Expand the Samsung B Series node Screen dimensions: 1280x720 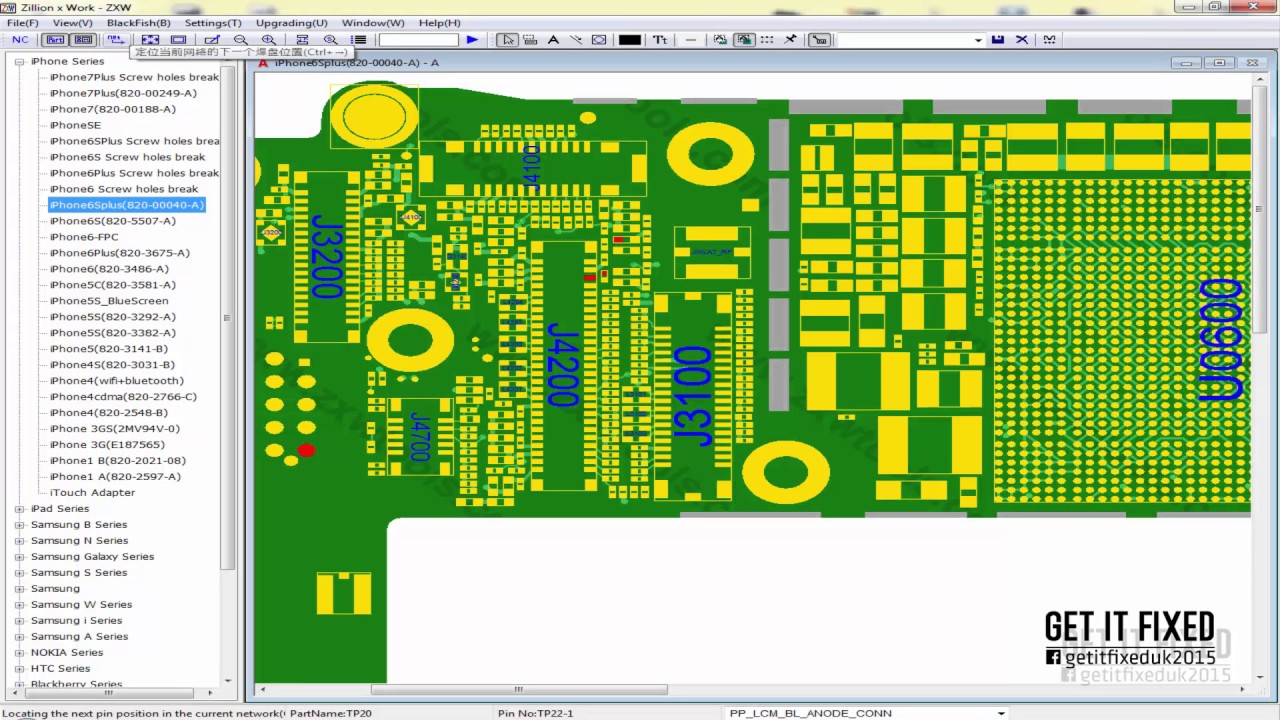(20, 525)
